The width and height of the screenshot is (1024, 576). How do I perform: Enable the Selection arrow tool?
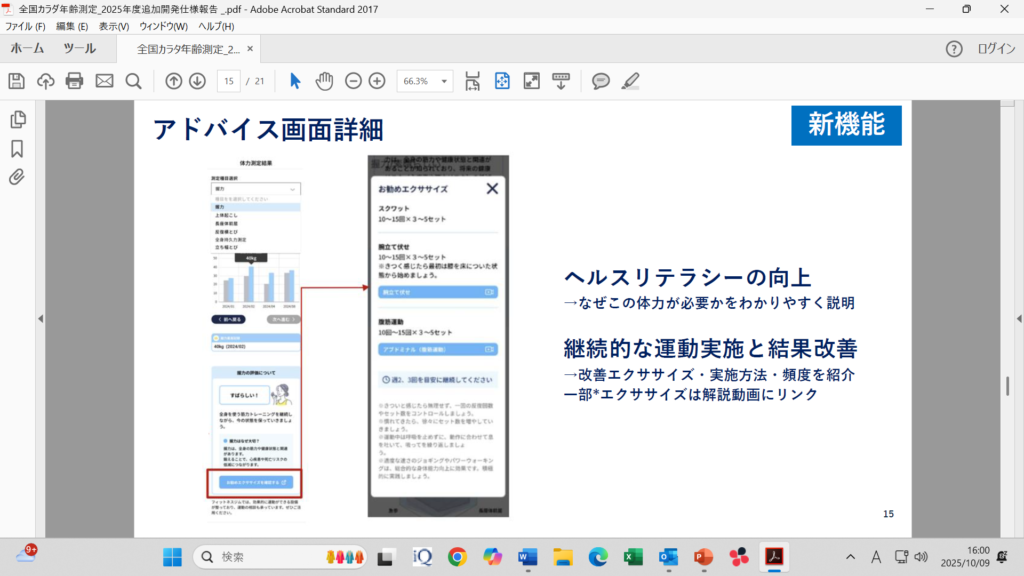tap(295, 81)
